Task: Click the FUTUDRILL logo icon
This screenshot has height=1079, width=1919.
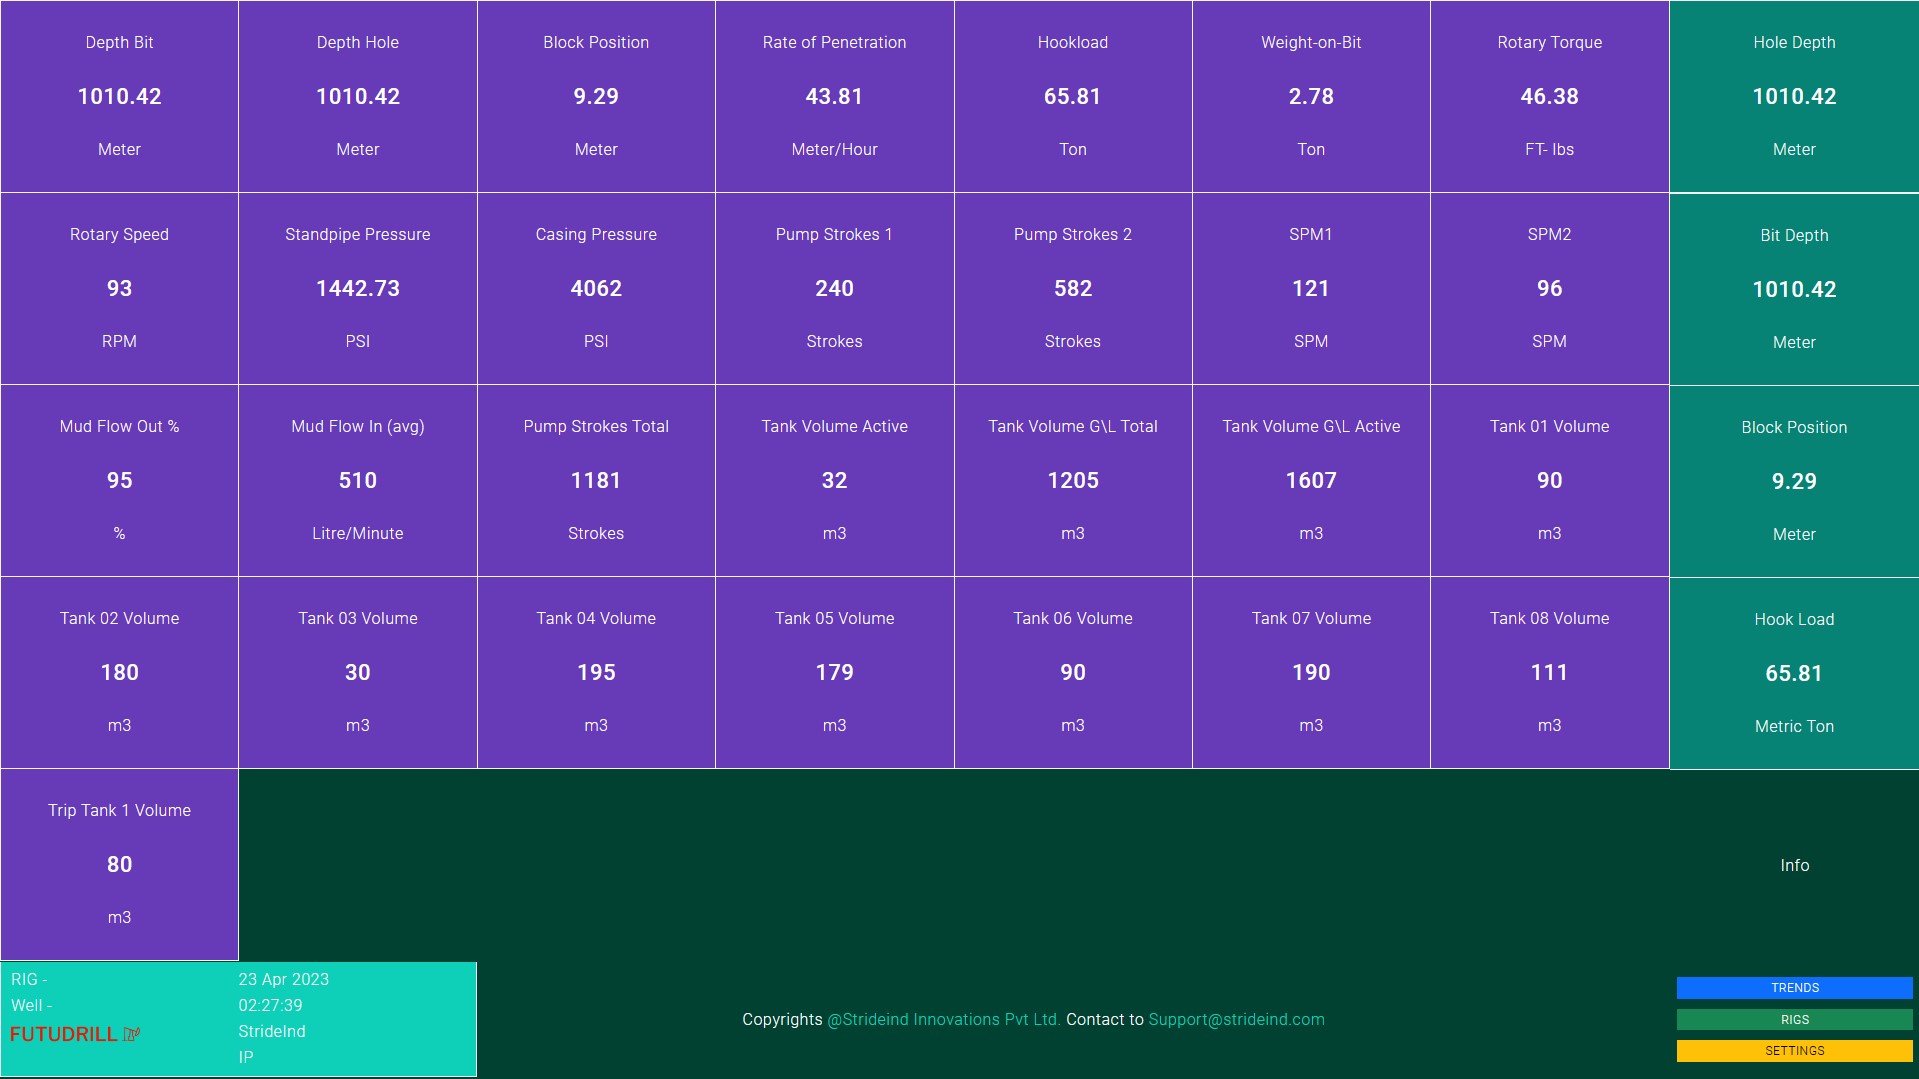Action: tap(131, 1034)
